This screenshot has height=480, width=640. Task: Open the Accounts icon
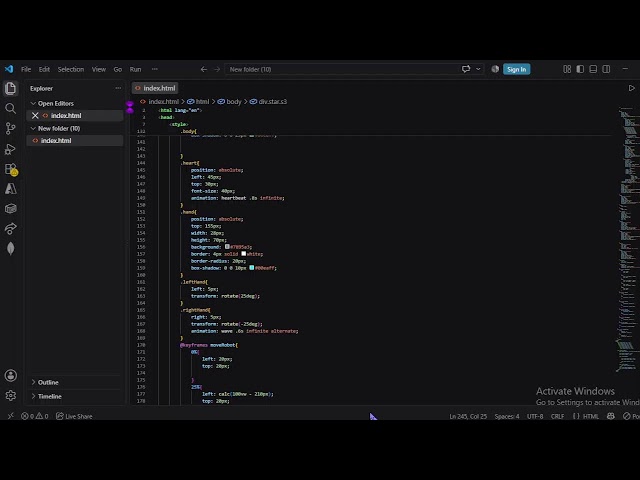pos(11,376)
